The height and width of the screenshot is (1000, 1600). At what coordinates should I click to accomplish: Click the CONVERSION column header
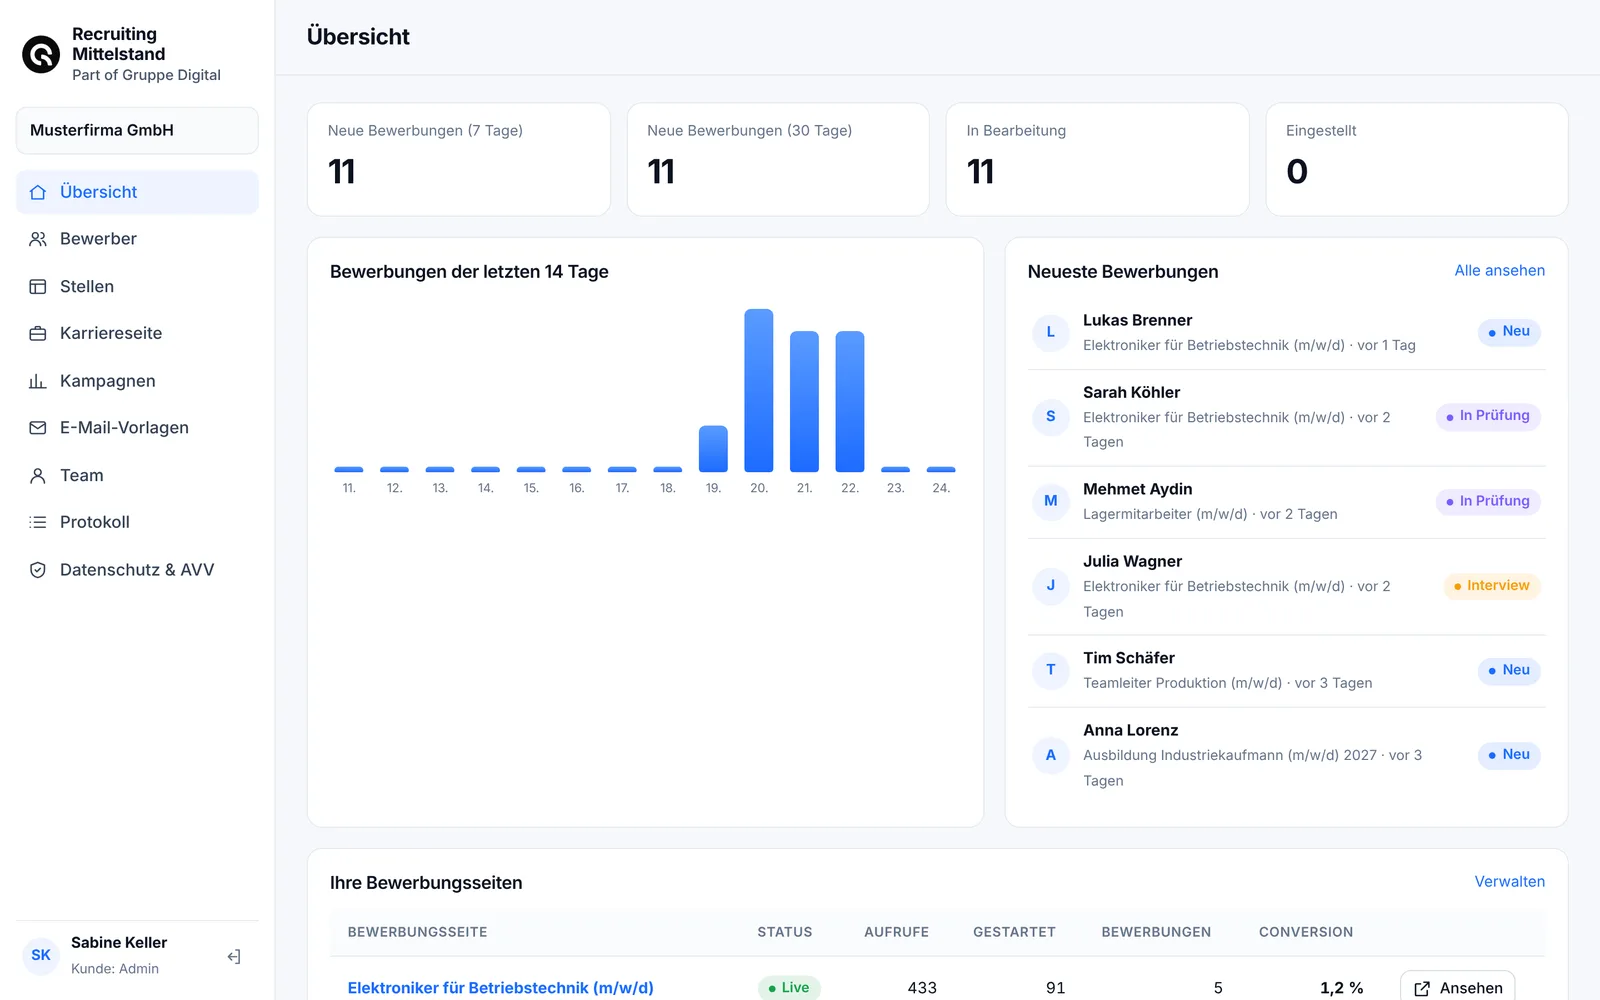pyautogui.click(x=1306, y=932)
